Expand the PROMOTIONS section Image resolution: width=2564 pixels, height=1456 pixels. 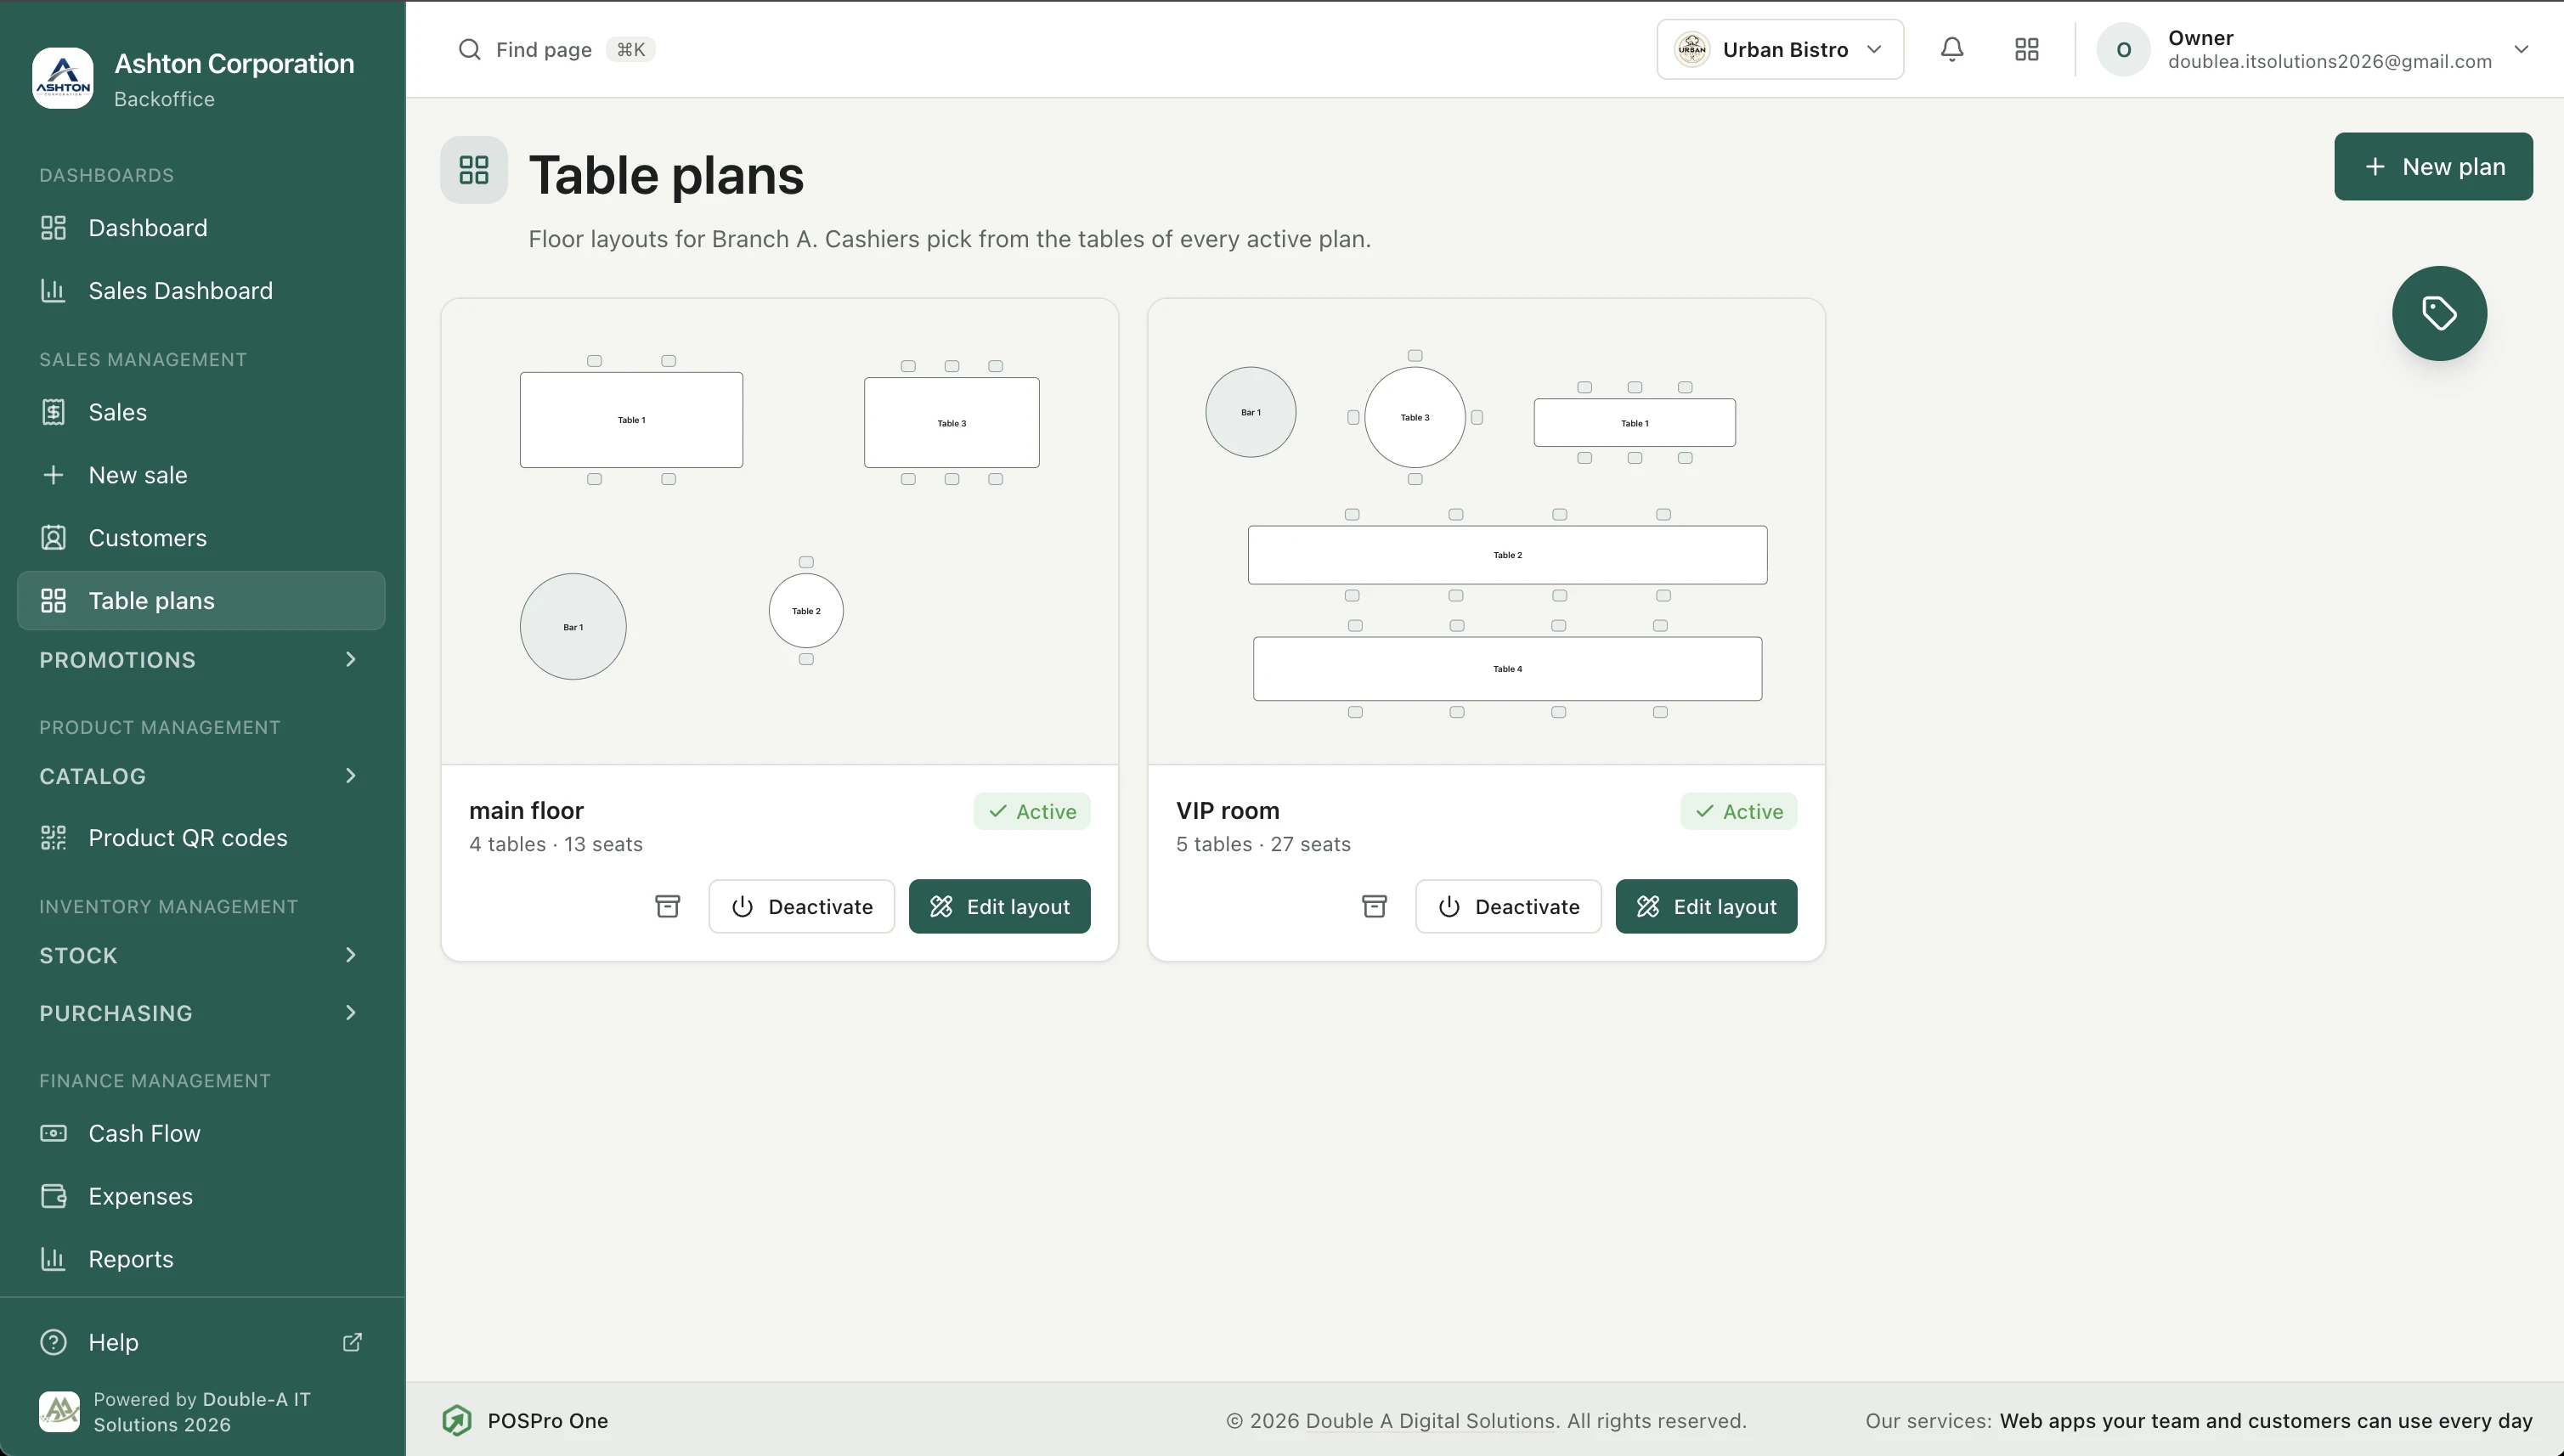(200, 660)
